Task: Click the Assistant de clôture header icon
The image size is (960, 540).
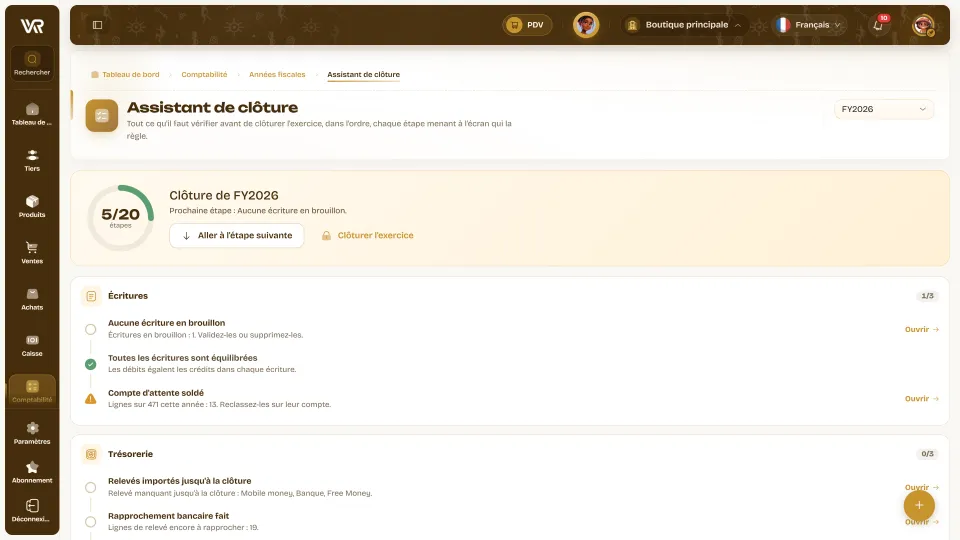Action: click(102, 116)
